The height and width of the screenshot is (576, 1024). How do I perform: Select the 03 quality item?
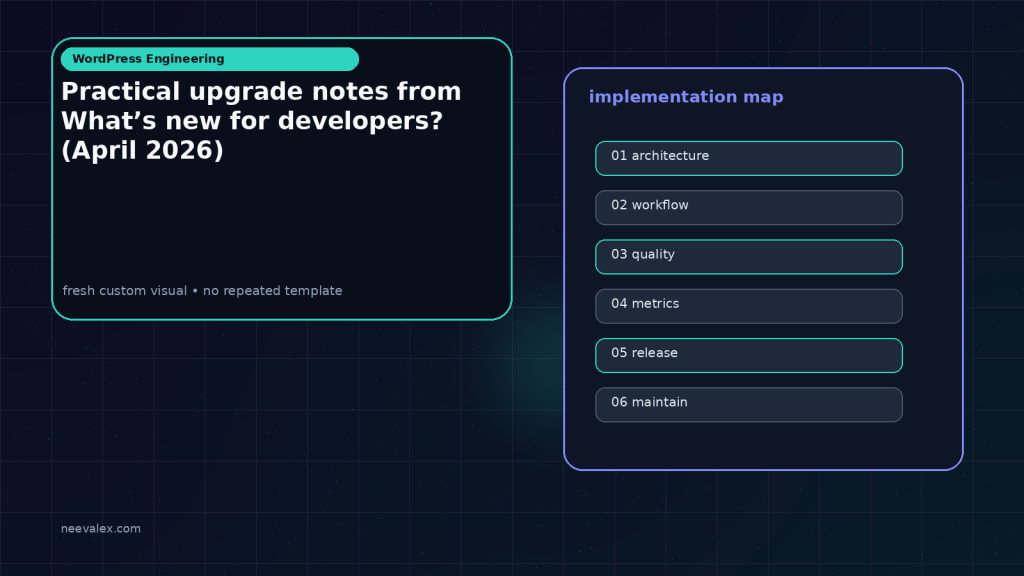[748, 257]
